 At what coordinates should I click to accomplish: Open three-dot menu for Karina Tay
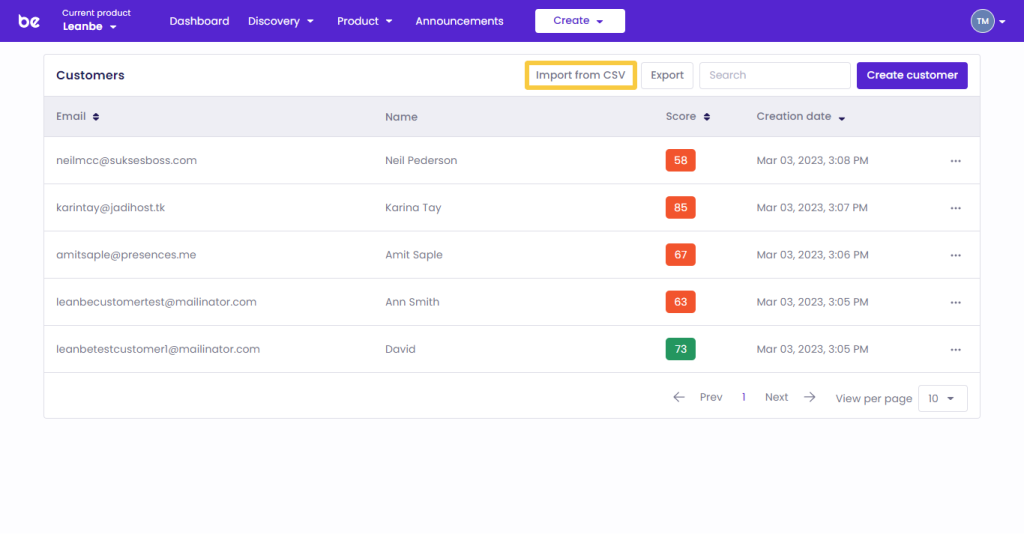pos(955,208)
